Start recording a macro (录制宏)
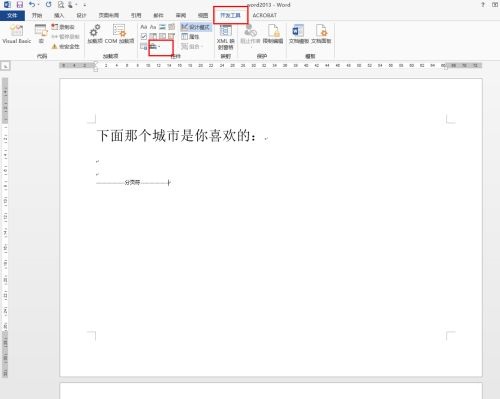This screenshot has width=500, height=399. [63, 27]
